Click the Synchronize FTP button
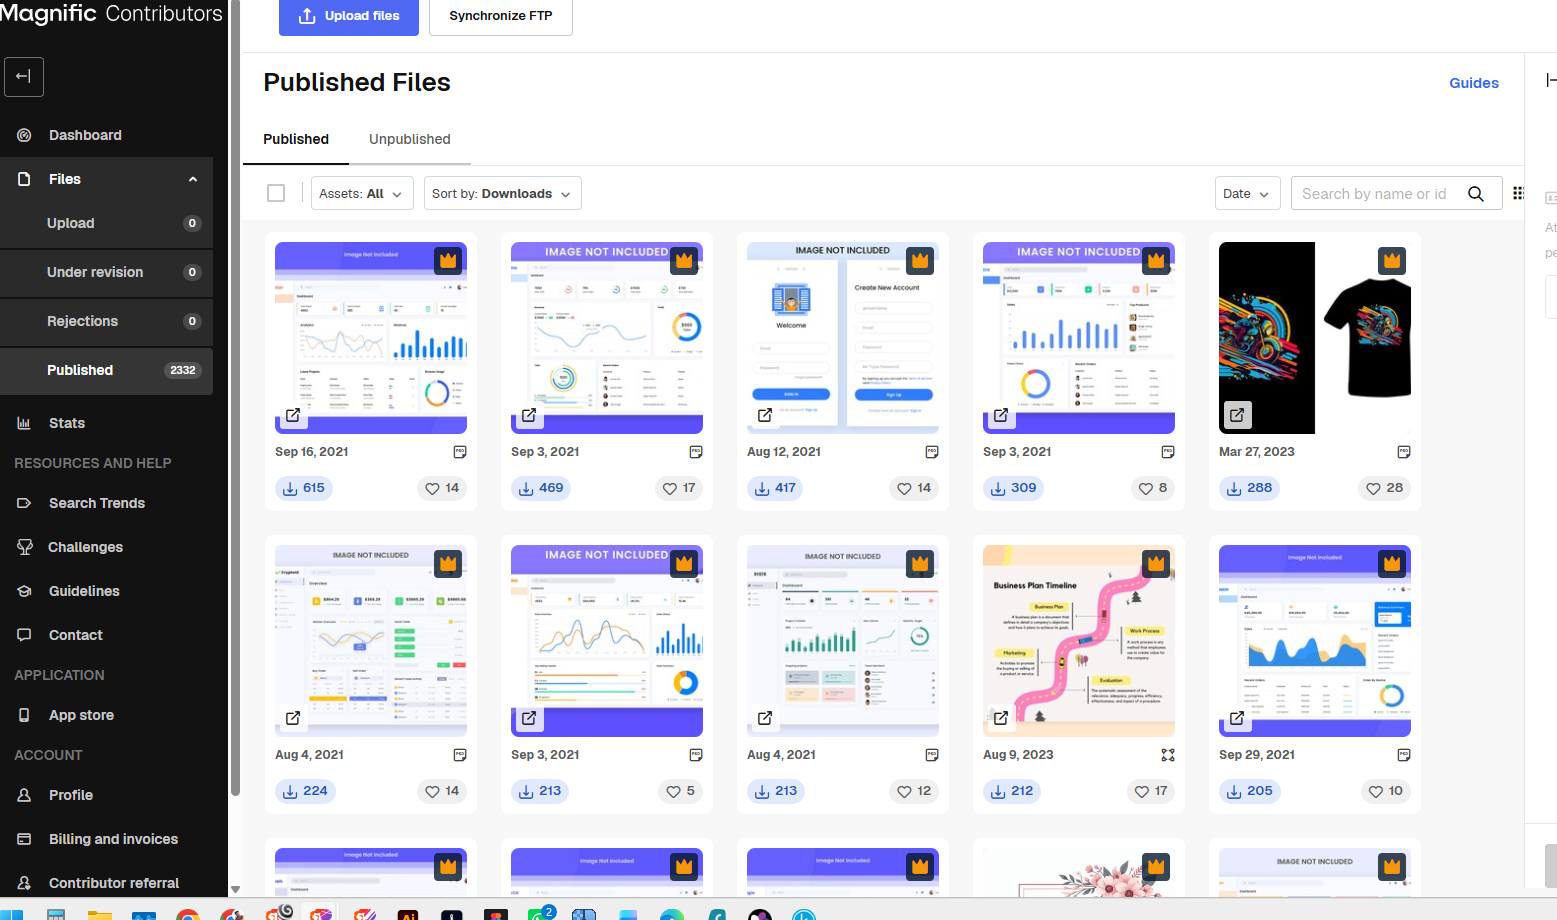Screen dimensions: 1557x920 coord(501,16)
